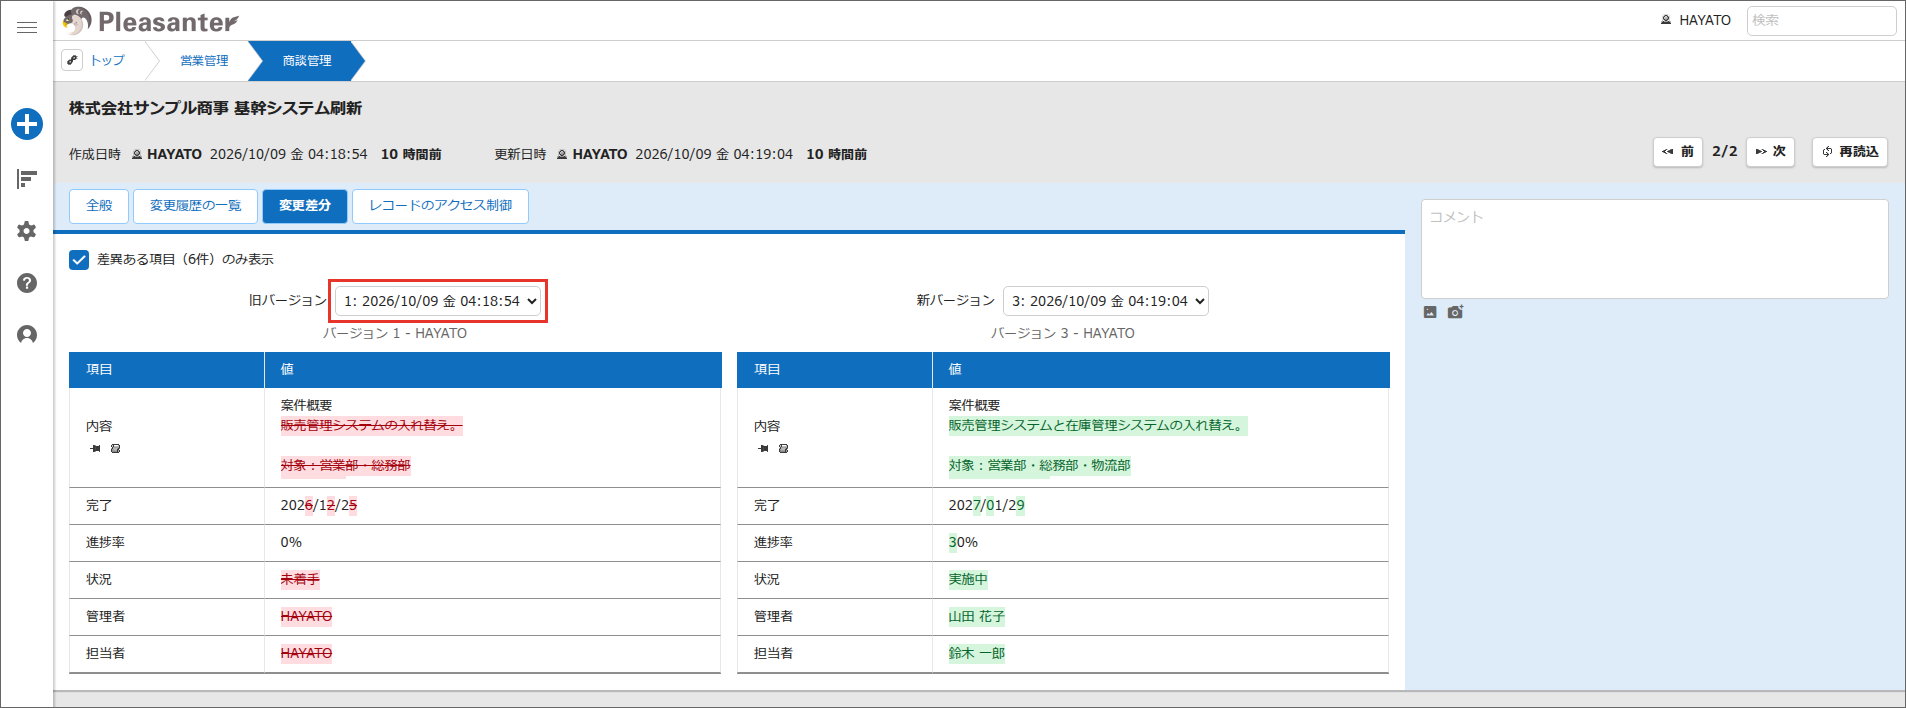Select the 変更差分 tab
This screenshot has width=1906, height=708.
click(x=305, y=206)
